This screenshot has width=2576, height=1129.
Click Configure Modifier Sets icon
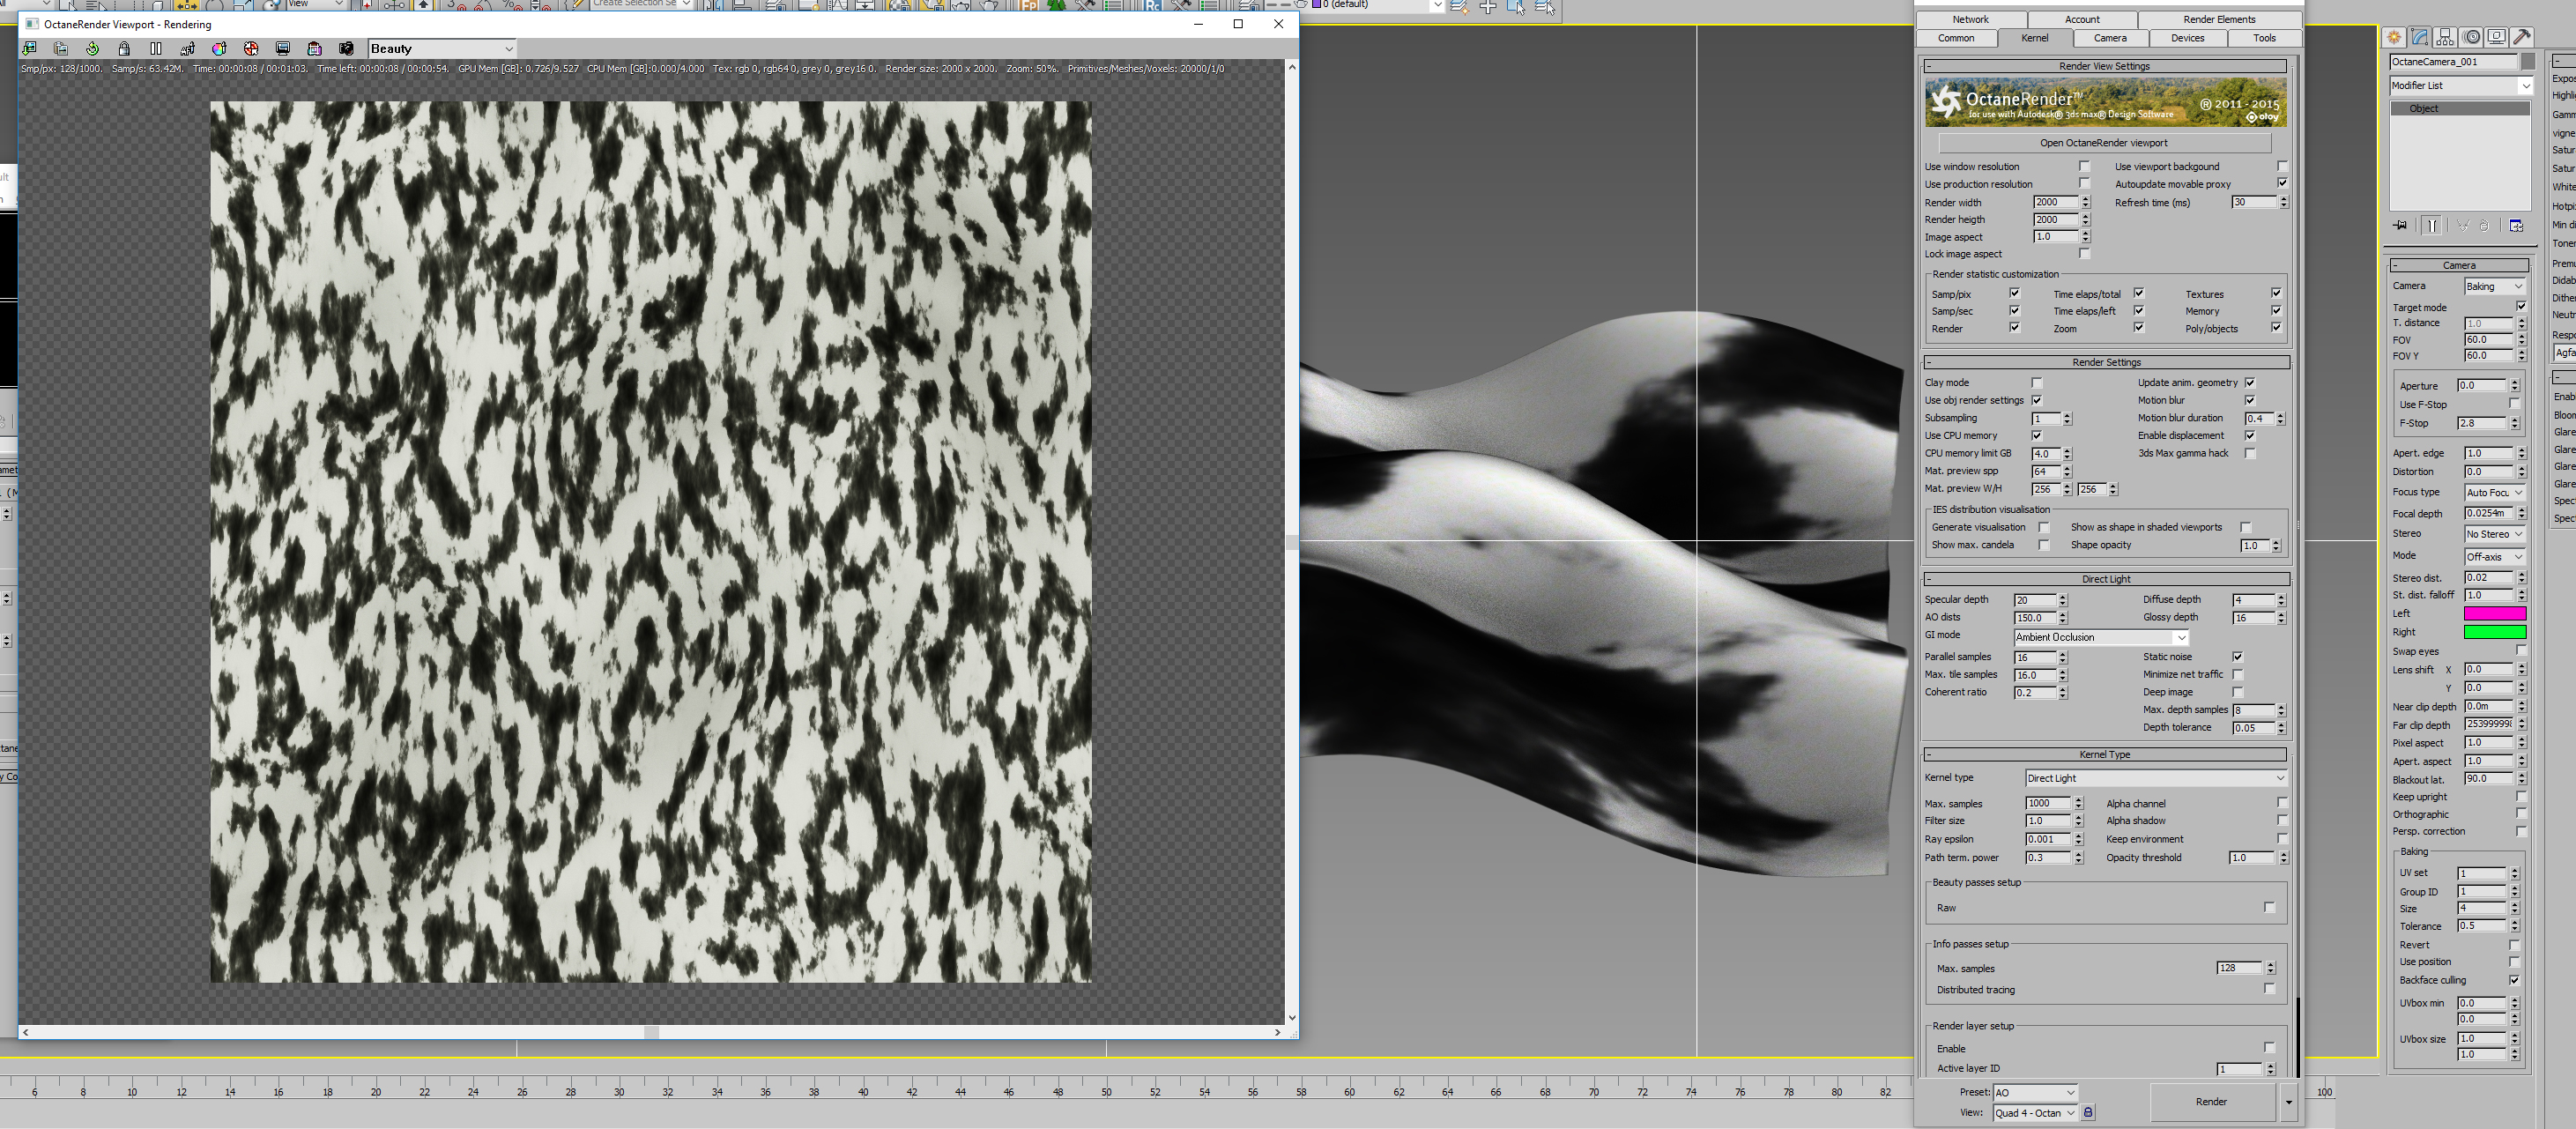[x=2516, y=225]
